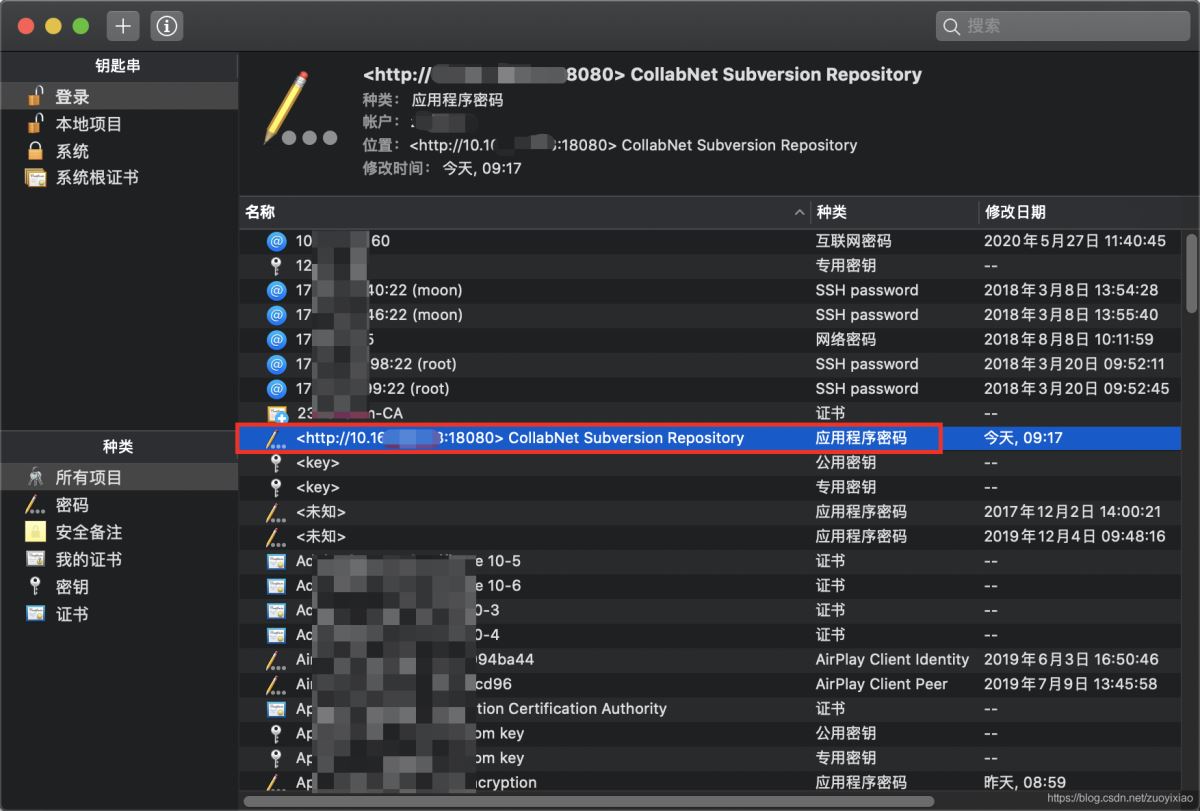Screen dimensions: 1200x811
Task: Click pencil icon of <未知> 2019年12月4日 row
Action: pos(277,536)
